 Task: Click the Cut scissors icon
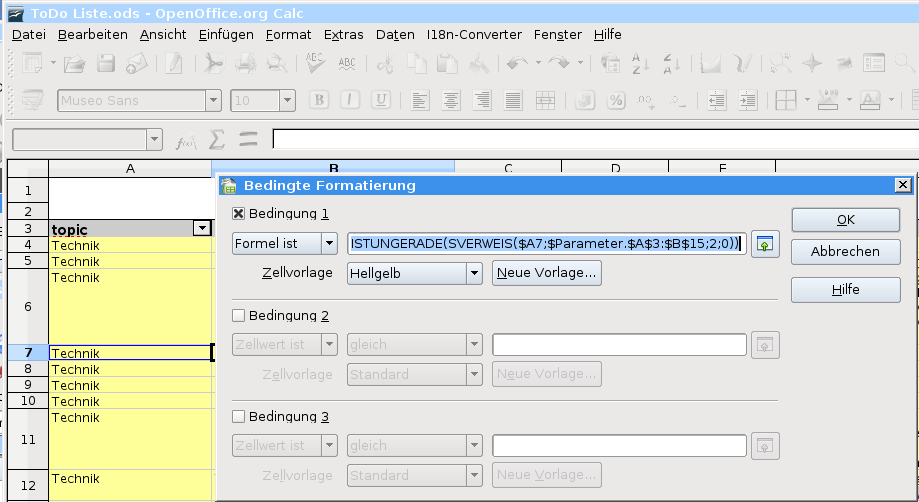tap(385, 63)
